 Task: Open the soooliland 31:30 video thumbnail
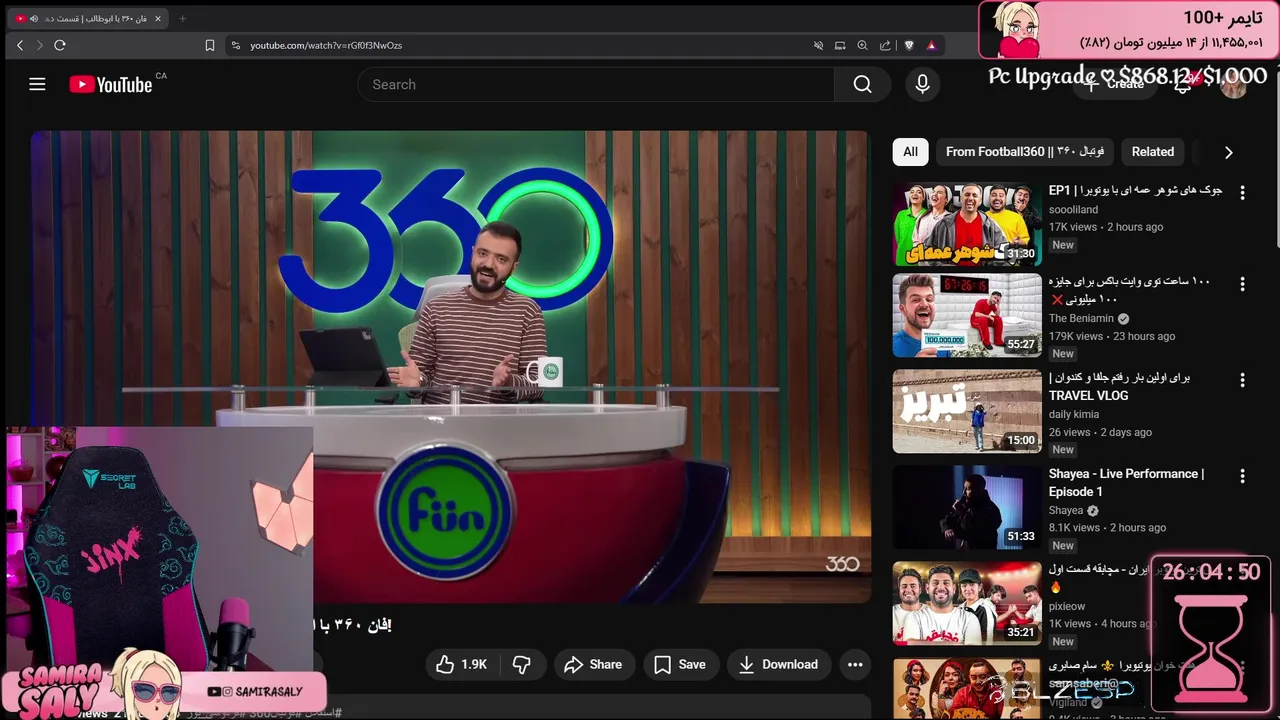tap(967, 224)
